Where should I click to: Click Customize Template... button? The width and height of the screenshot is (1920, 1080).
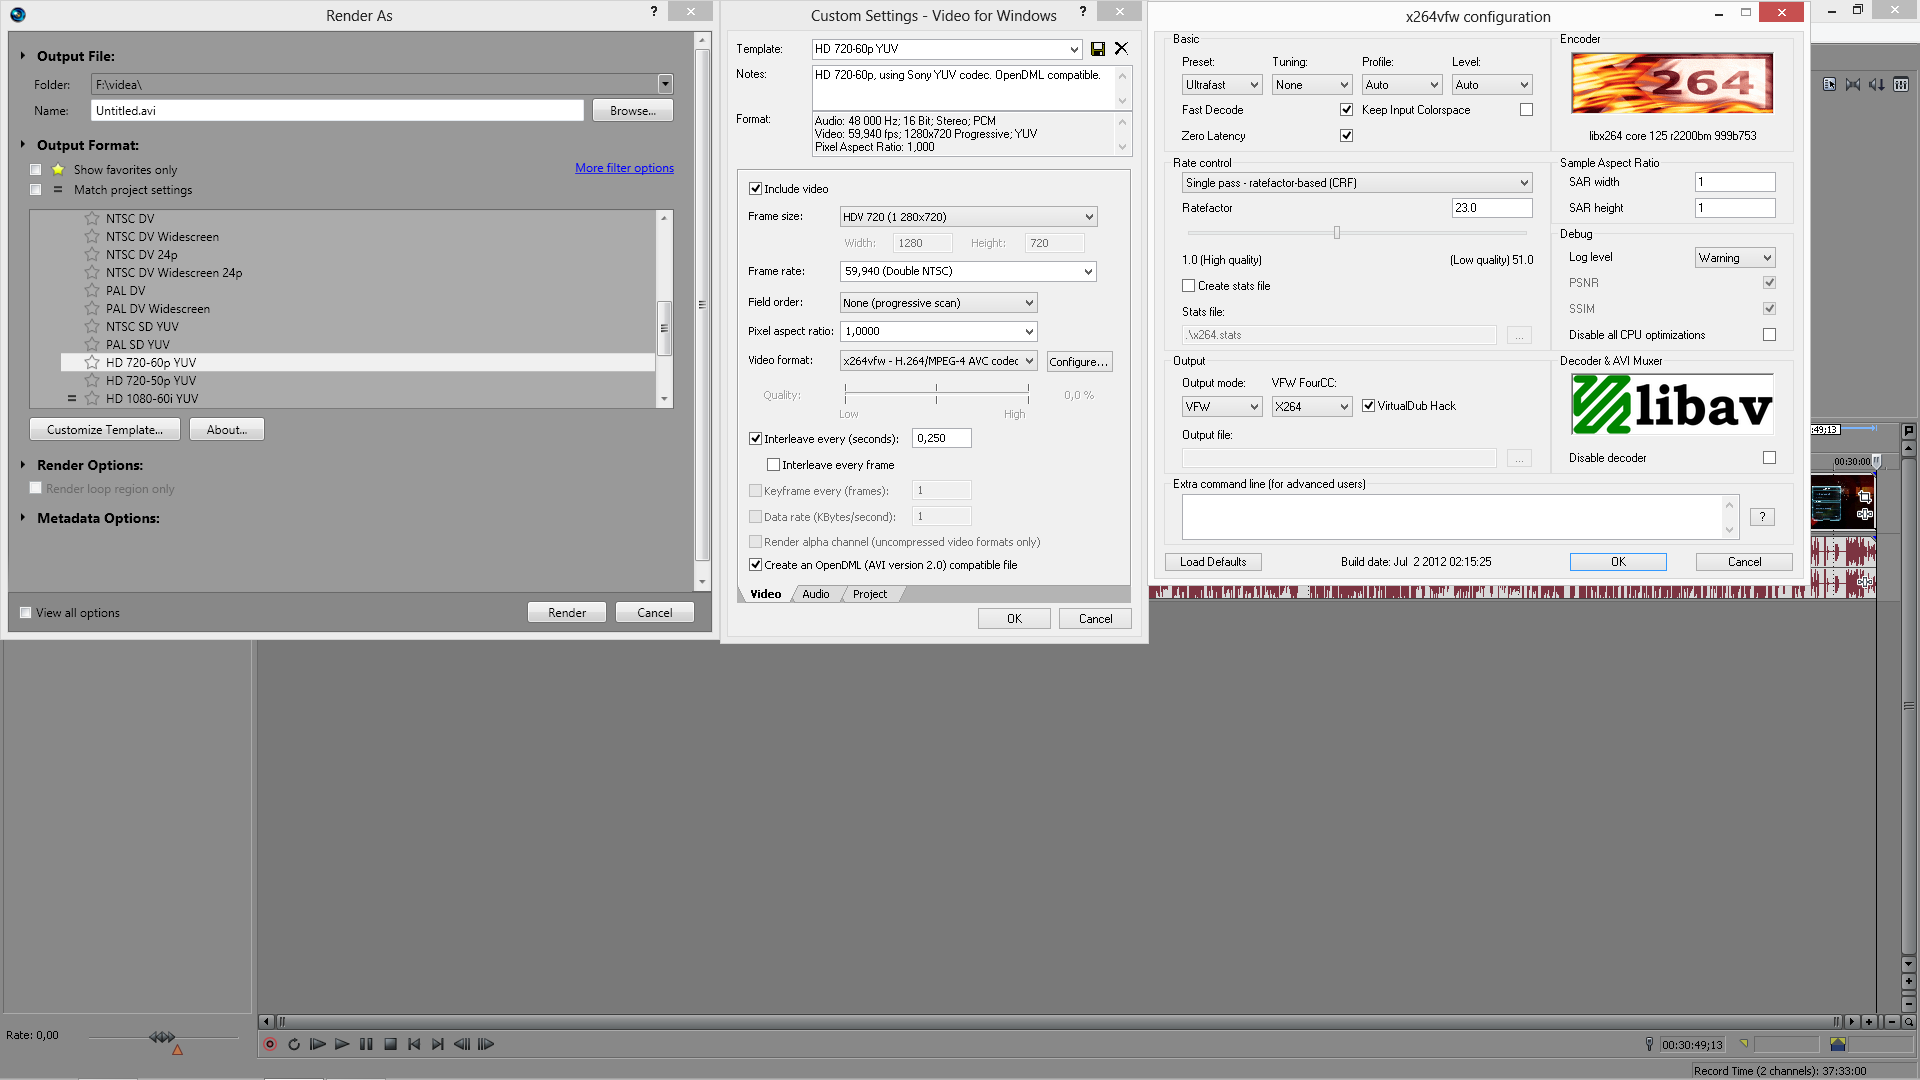pos(105,430)
